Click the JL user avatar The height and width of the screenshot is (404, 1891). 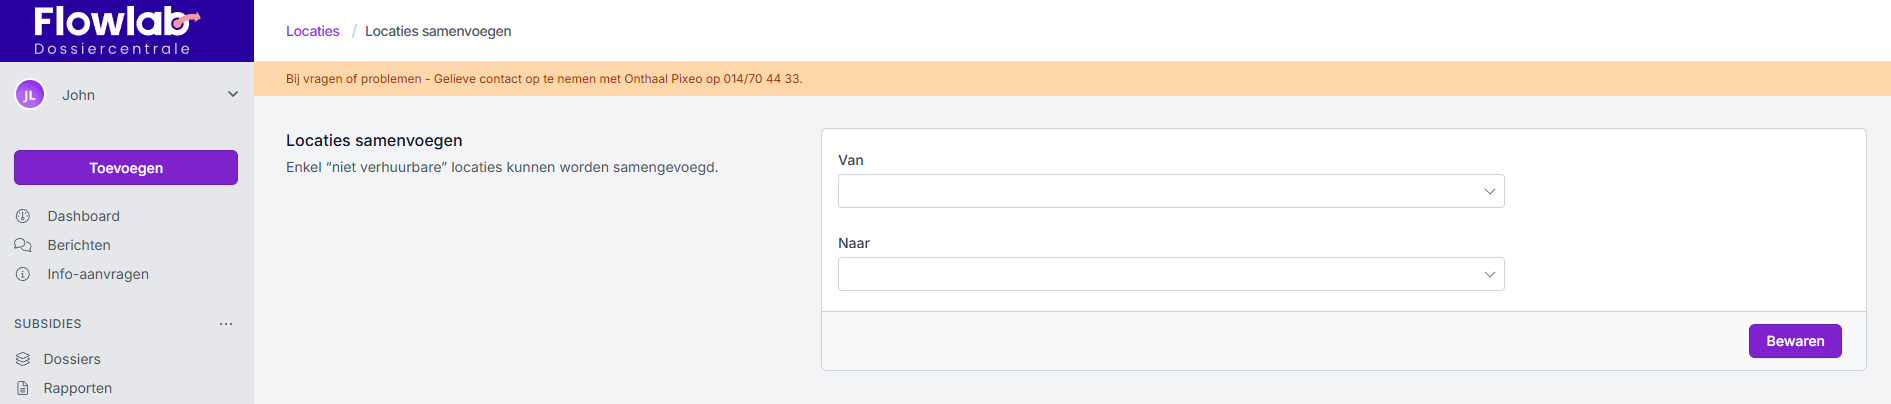click(x=30, y=95)
